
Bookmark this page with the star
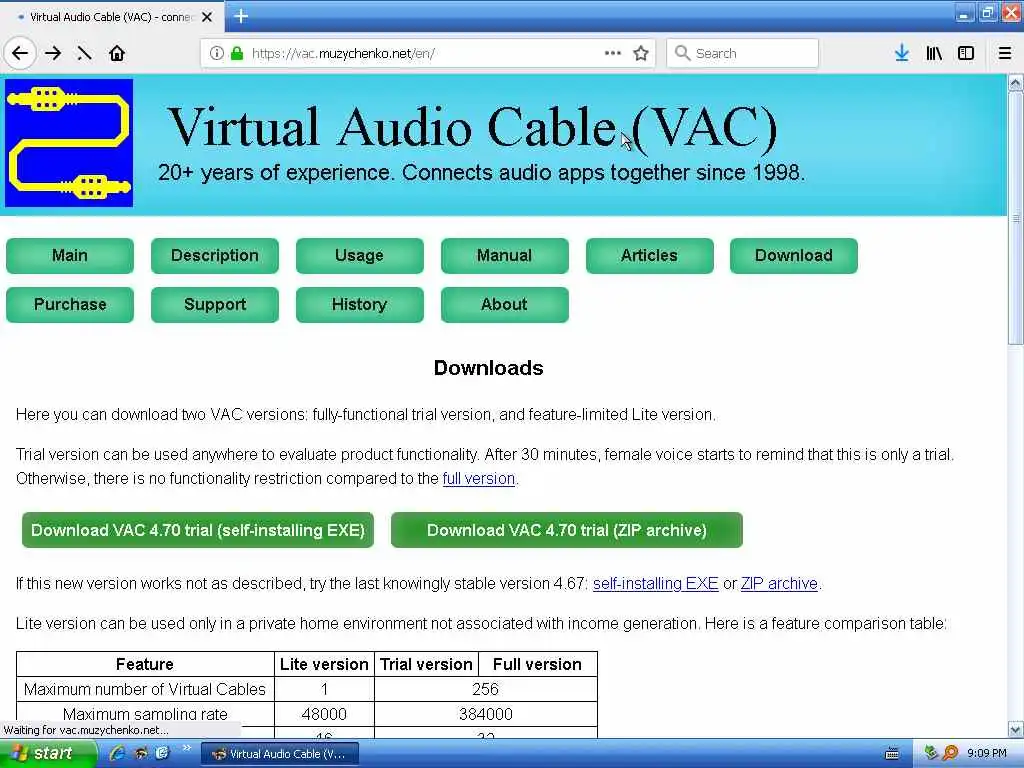641,54
